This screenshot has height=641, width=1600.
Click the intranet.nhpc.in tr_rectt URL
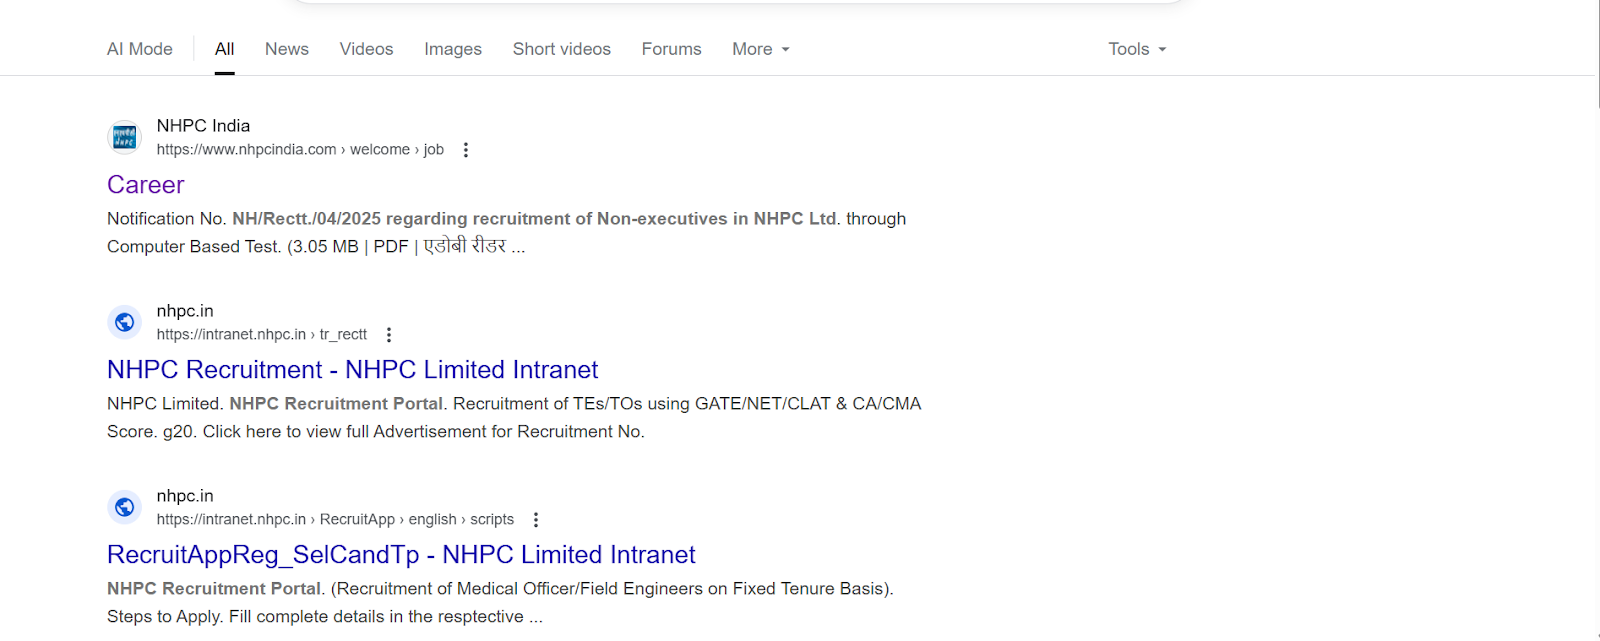pos(262,335)
